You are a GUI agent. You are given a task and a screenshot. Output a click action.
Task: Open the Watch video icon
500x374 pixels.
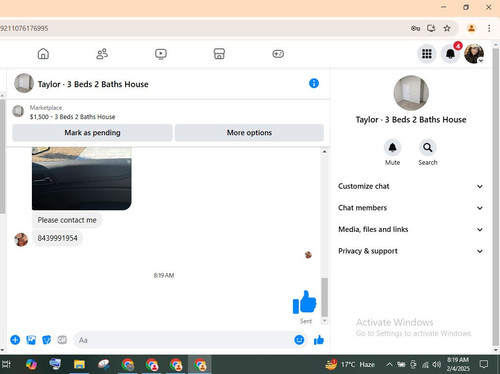pos(161,54)
